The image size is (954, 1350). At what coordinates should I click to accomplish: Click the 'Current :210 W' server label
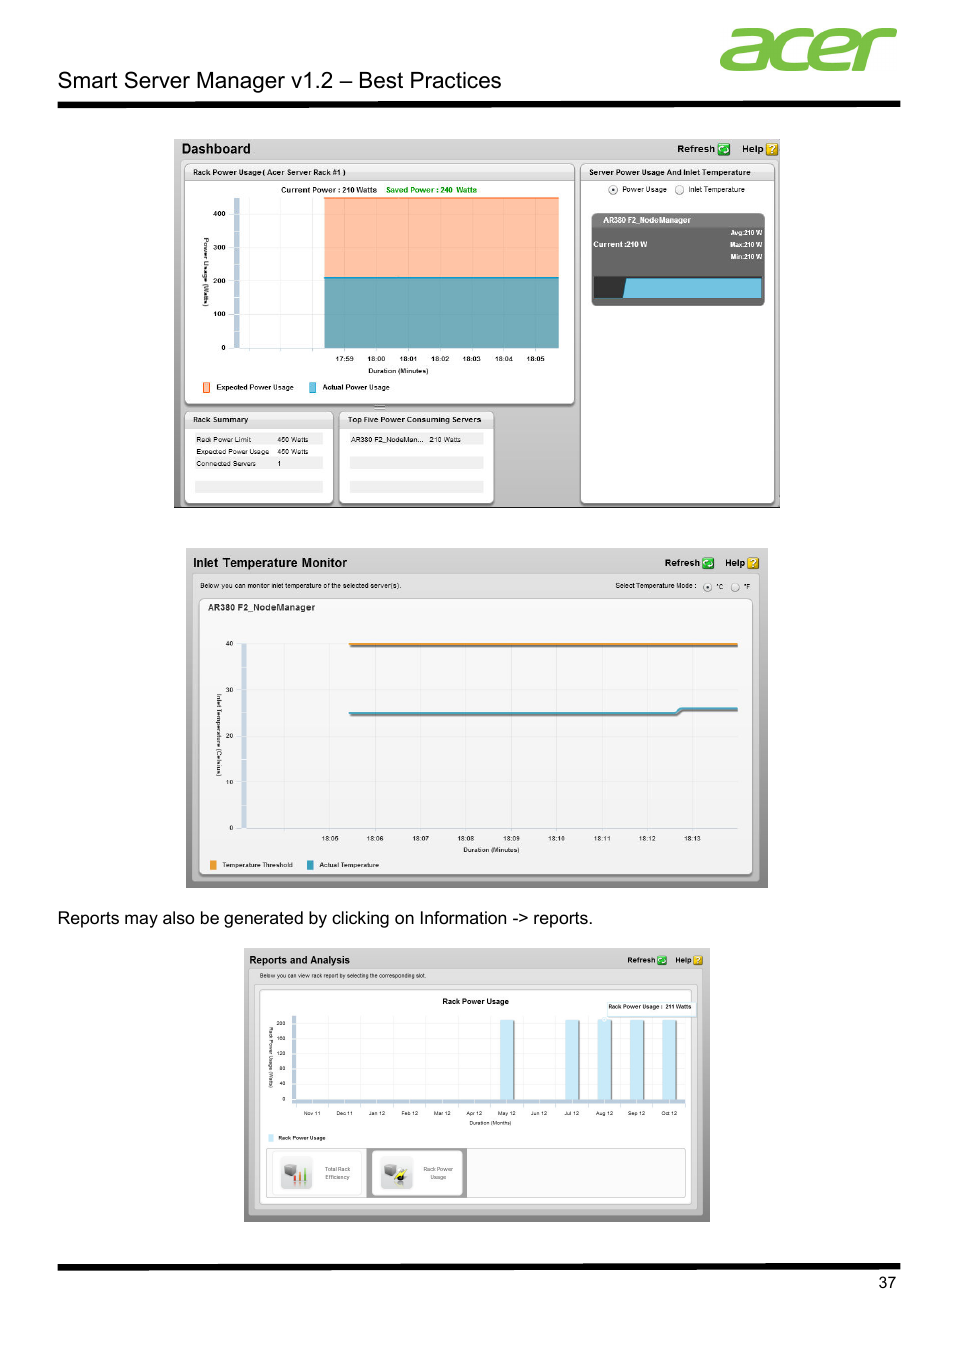coord(620,244)
